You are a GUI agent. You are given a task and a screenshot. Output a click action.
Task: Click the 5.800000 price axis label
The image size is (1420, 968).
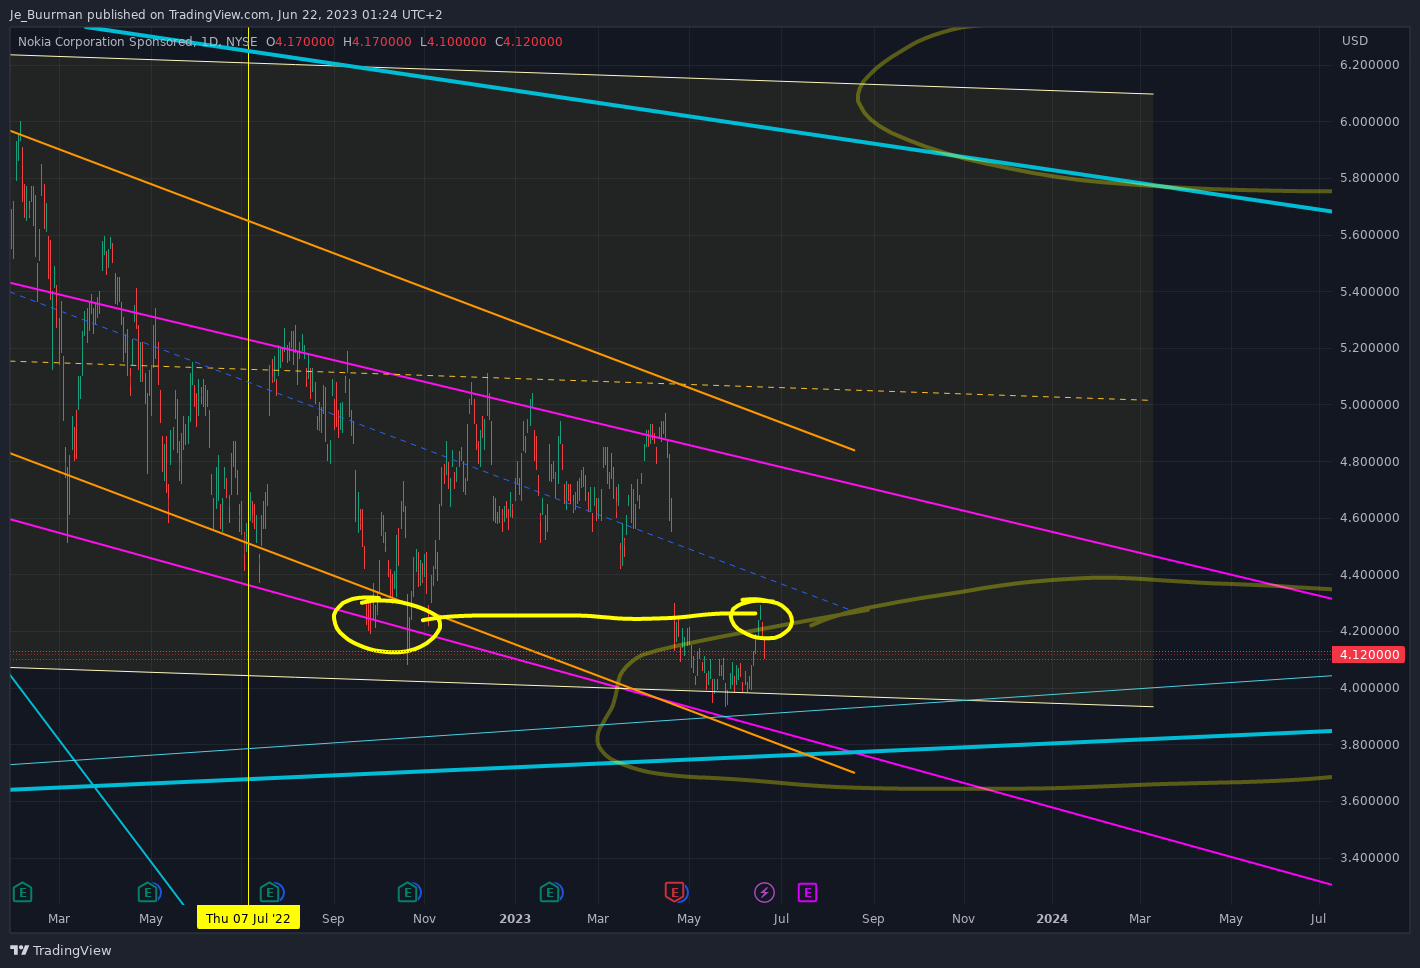coord(1369,178)
